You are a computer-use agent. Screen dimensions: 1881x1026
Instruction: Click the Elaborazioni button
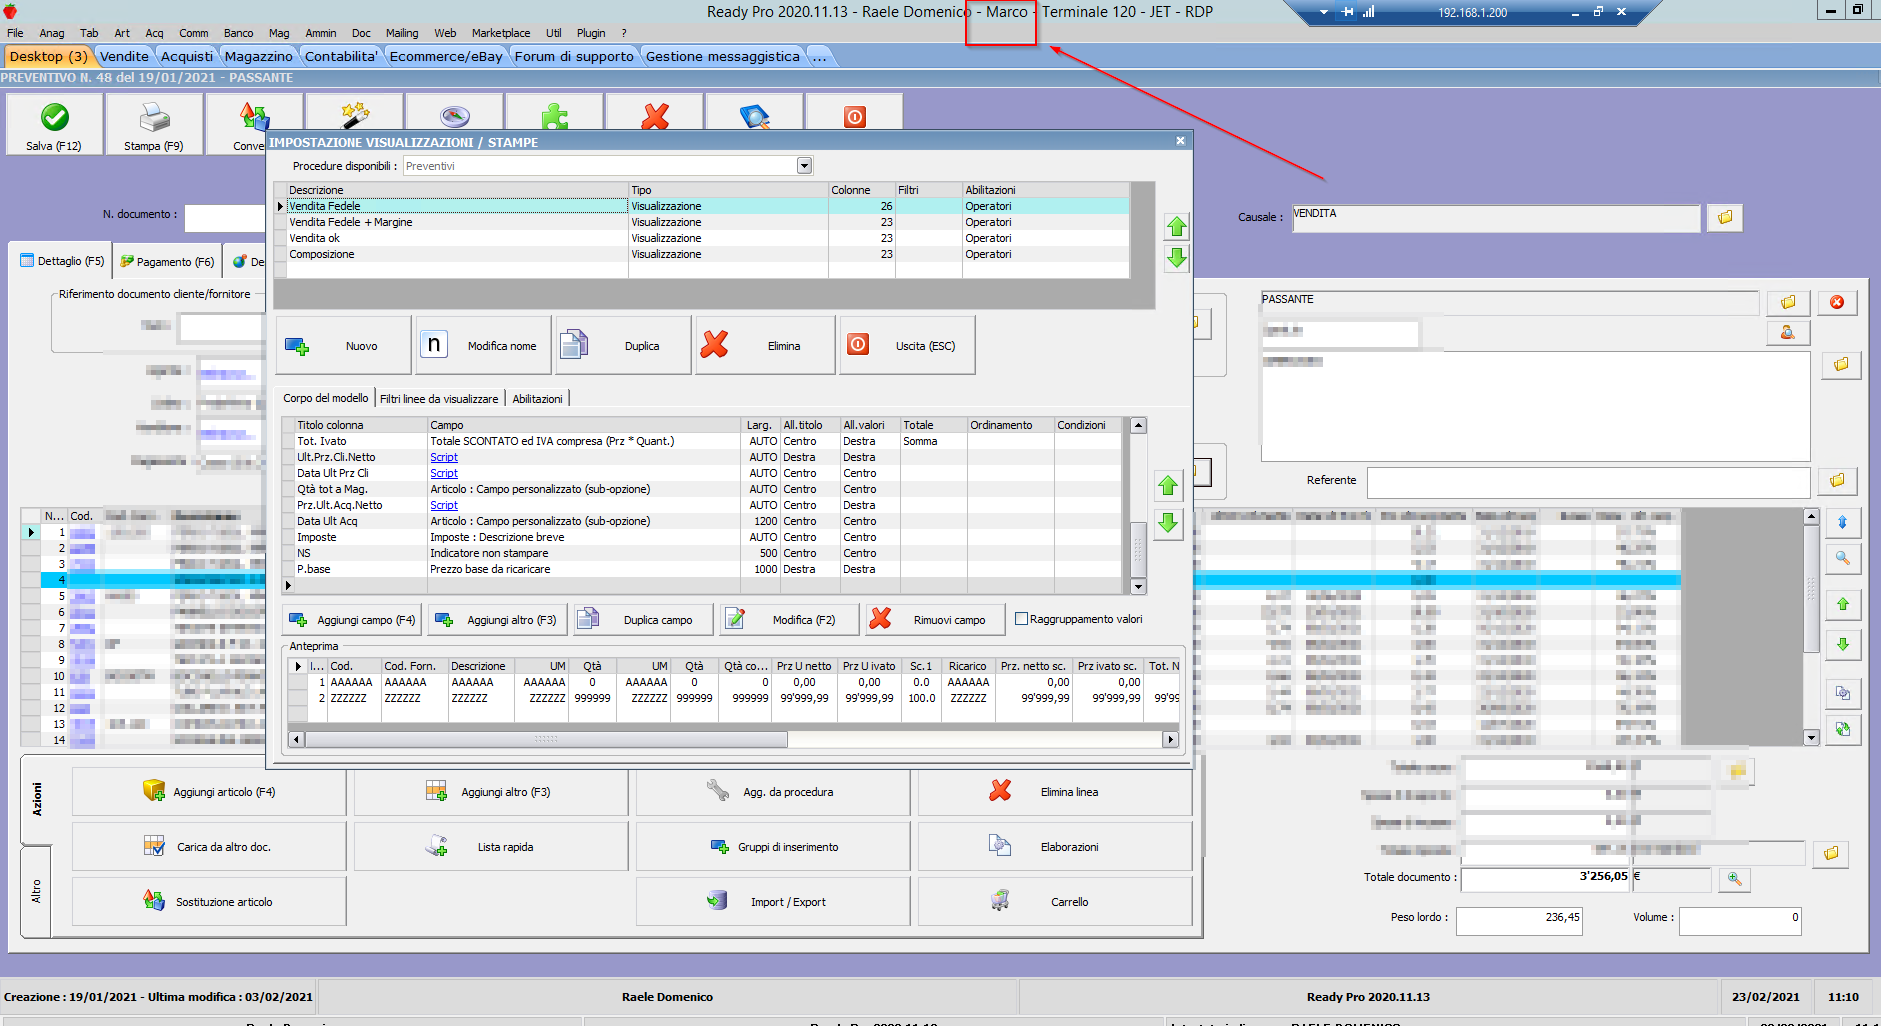[1055, 847]
